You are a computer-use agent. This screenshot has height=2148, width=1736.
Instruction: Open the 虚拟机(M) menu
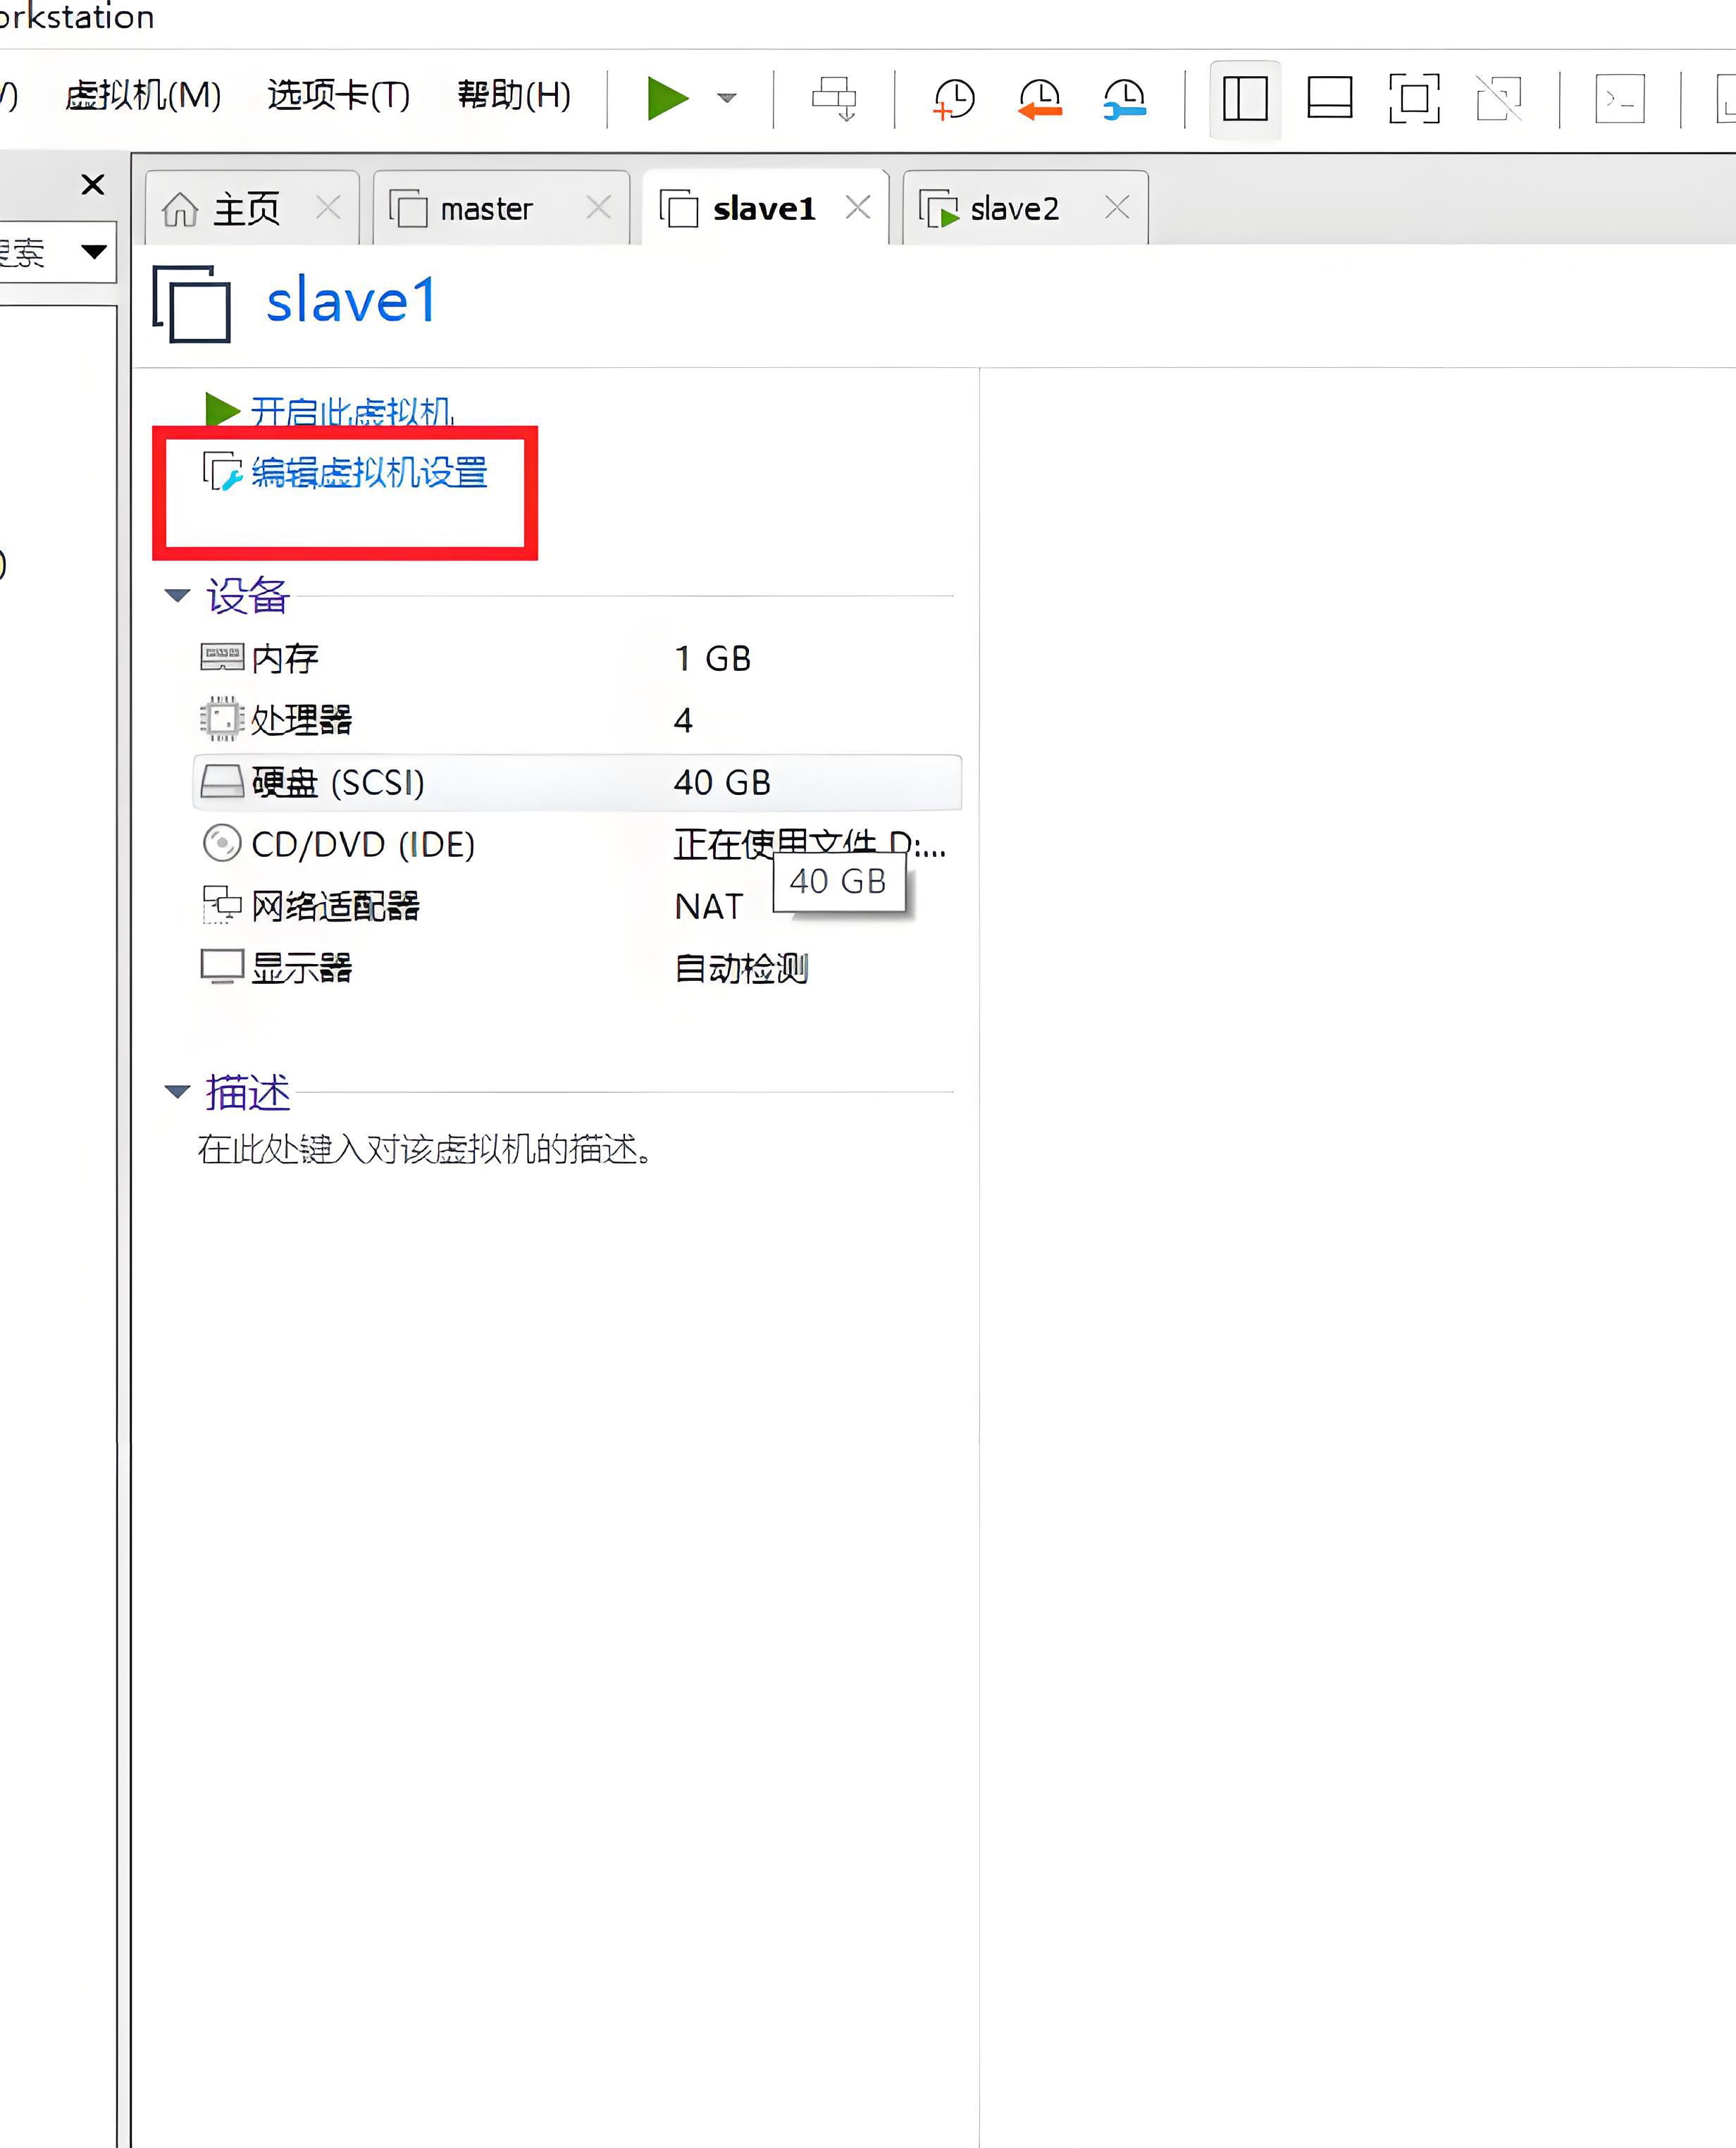[143, 96]
